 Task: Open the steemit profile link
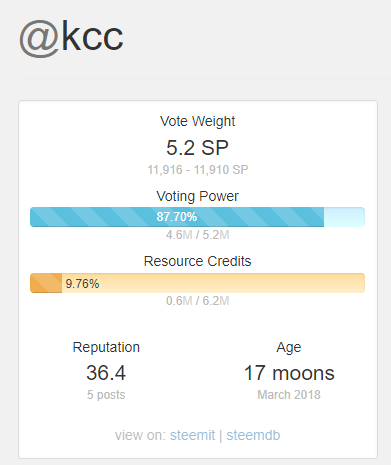click(x=192, y=435)
